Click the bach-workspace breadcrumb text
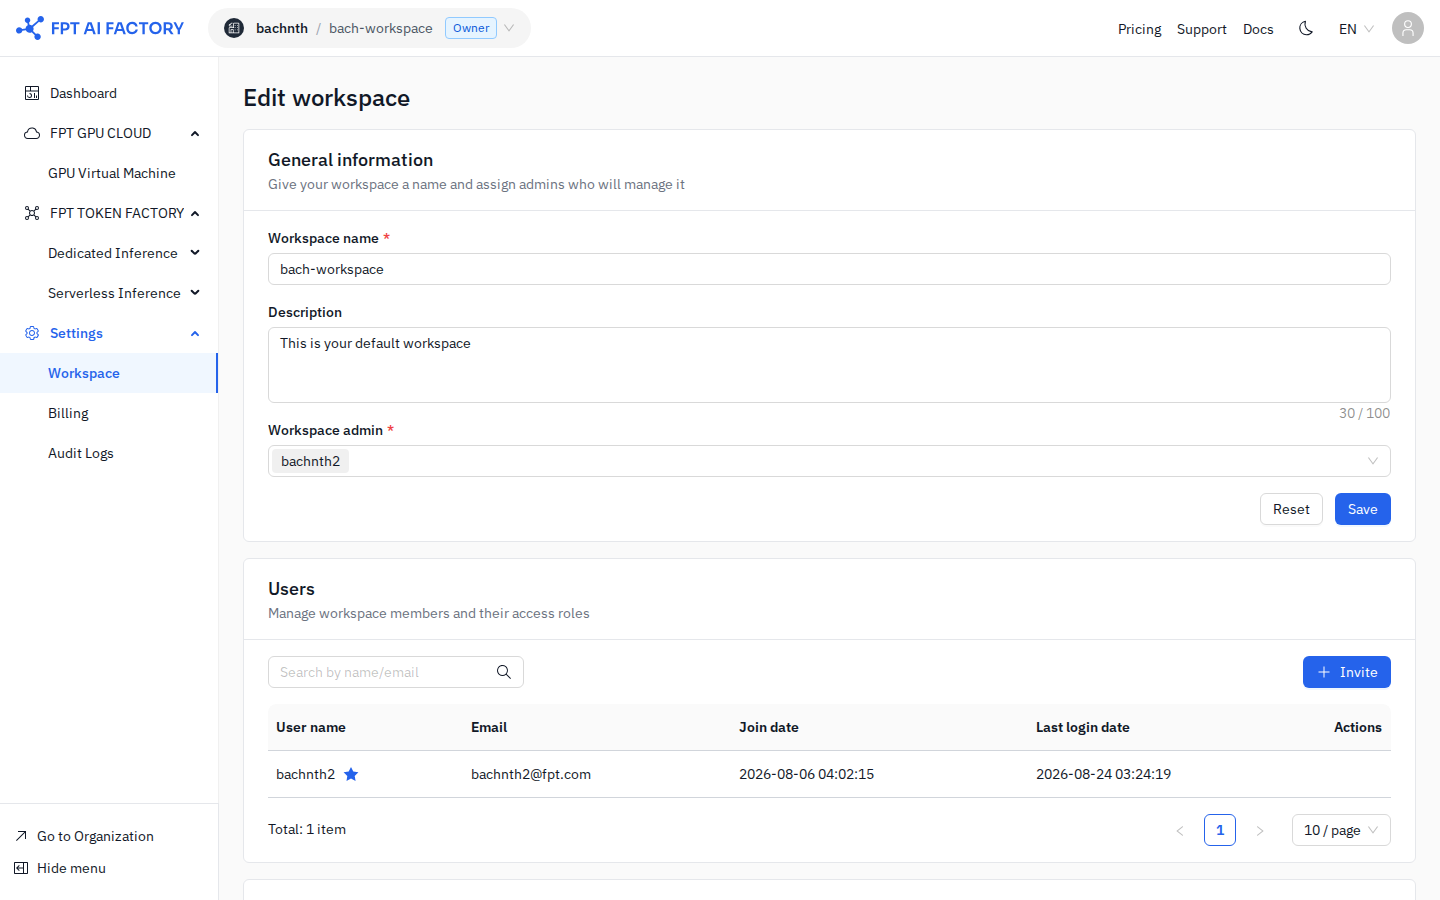1440x900 pixels. coord(381,28)
